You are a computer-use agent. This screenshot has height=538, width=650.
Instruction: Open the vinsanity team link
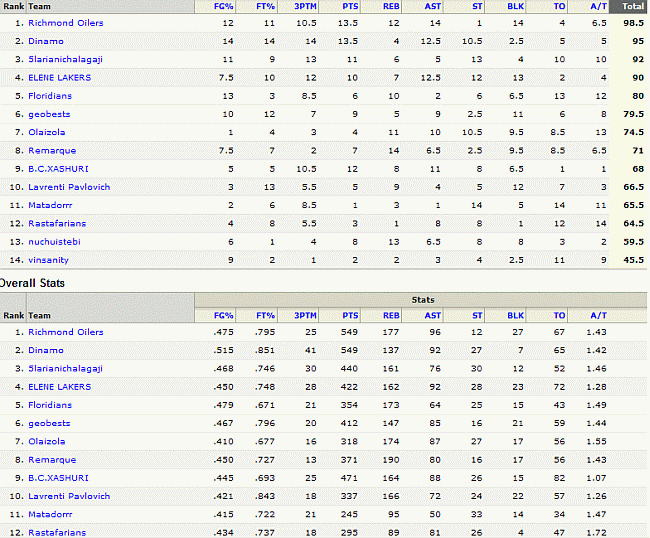[x=48, y=260]
